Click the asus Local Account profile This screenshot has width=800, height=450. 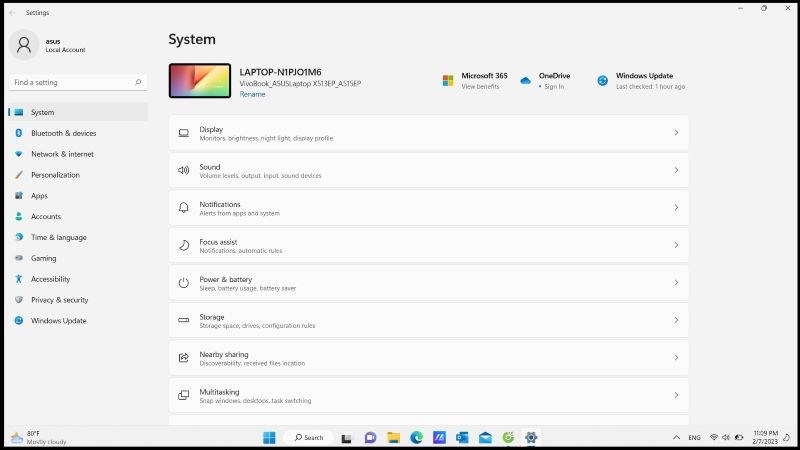pyautogui.click(x=48, y=45)
